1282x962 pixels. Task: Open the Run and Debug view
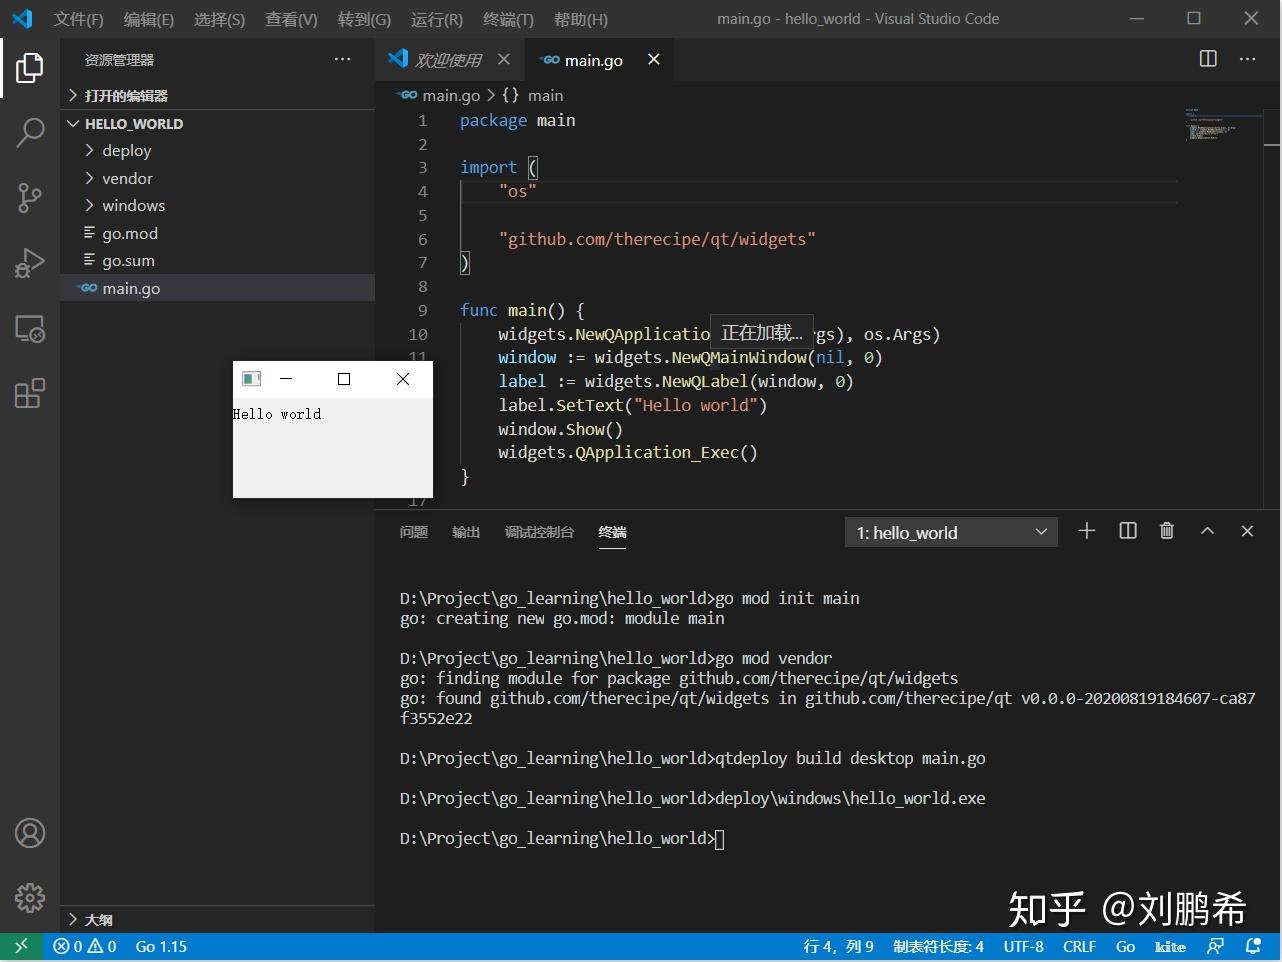[30, 263]
